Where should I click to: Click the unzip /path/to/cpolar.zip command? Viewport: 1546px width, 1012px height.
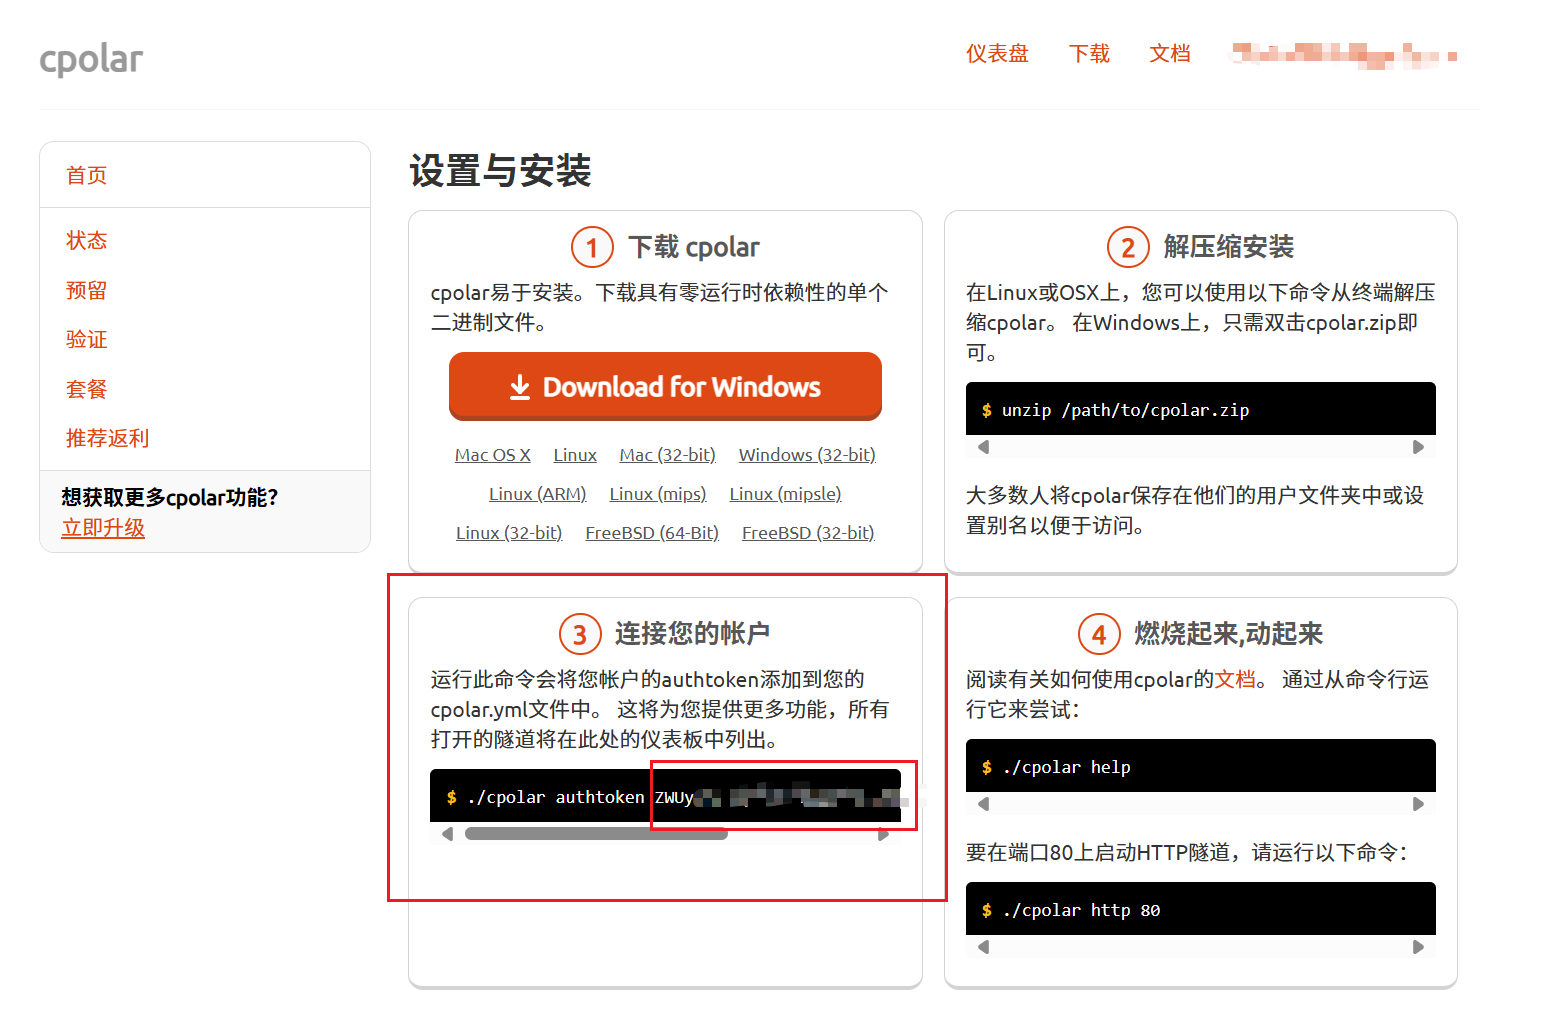(x=1125, y=410)
